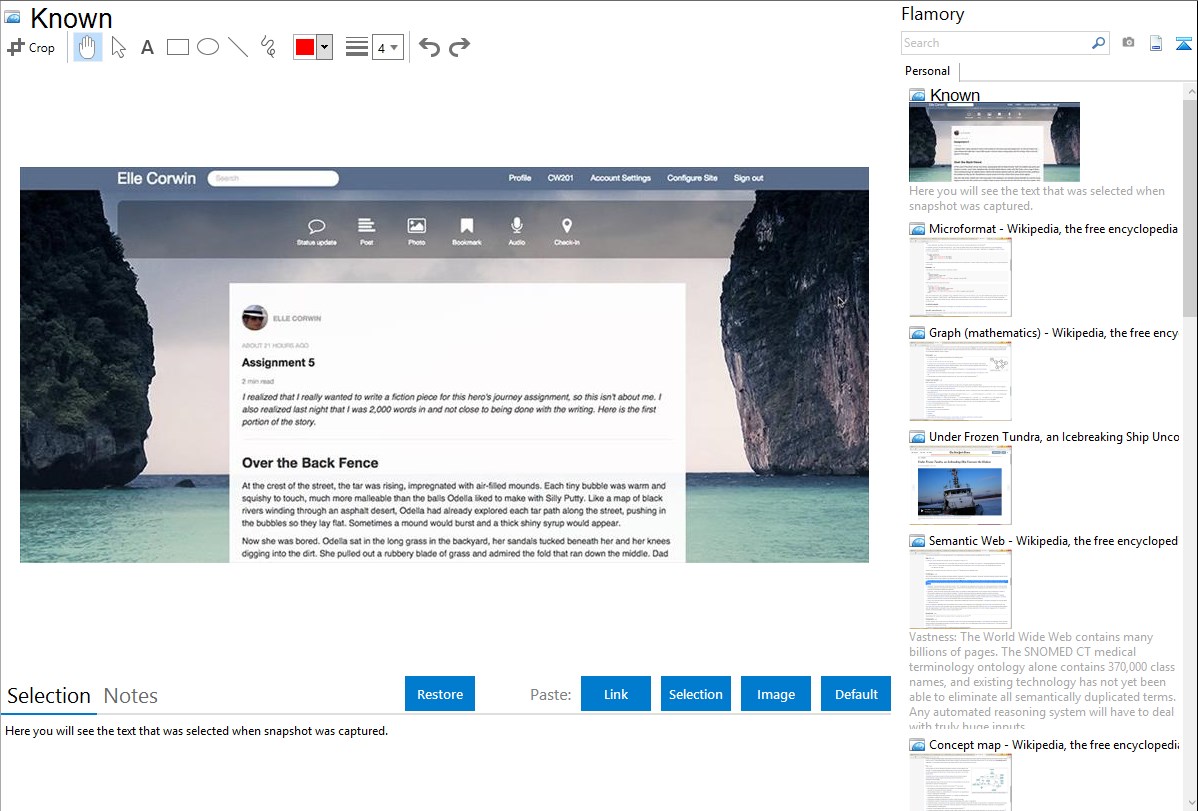Click the red color swatch
This screenshot has width=1198, height=811.
[305, 47]
